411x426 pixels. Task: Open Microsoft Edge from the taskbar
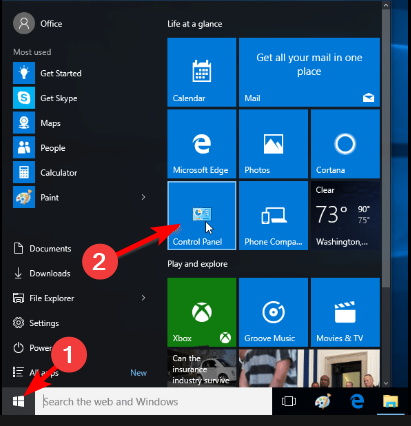coord(357,401)
